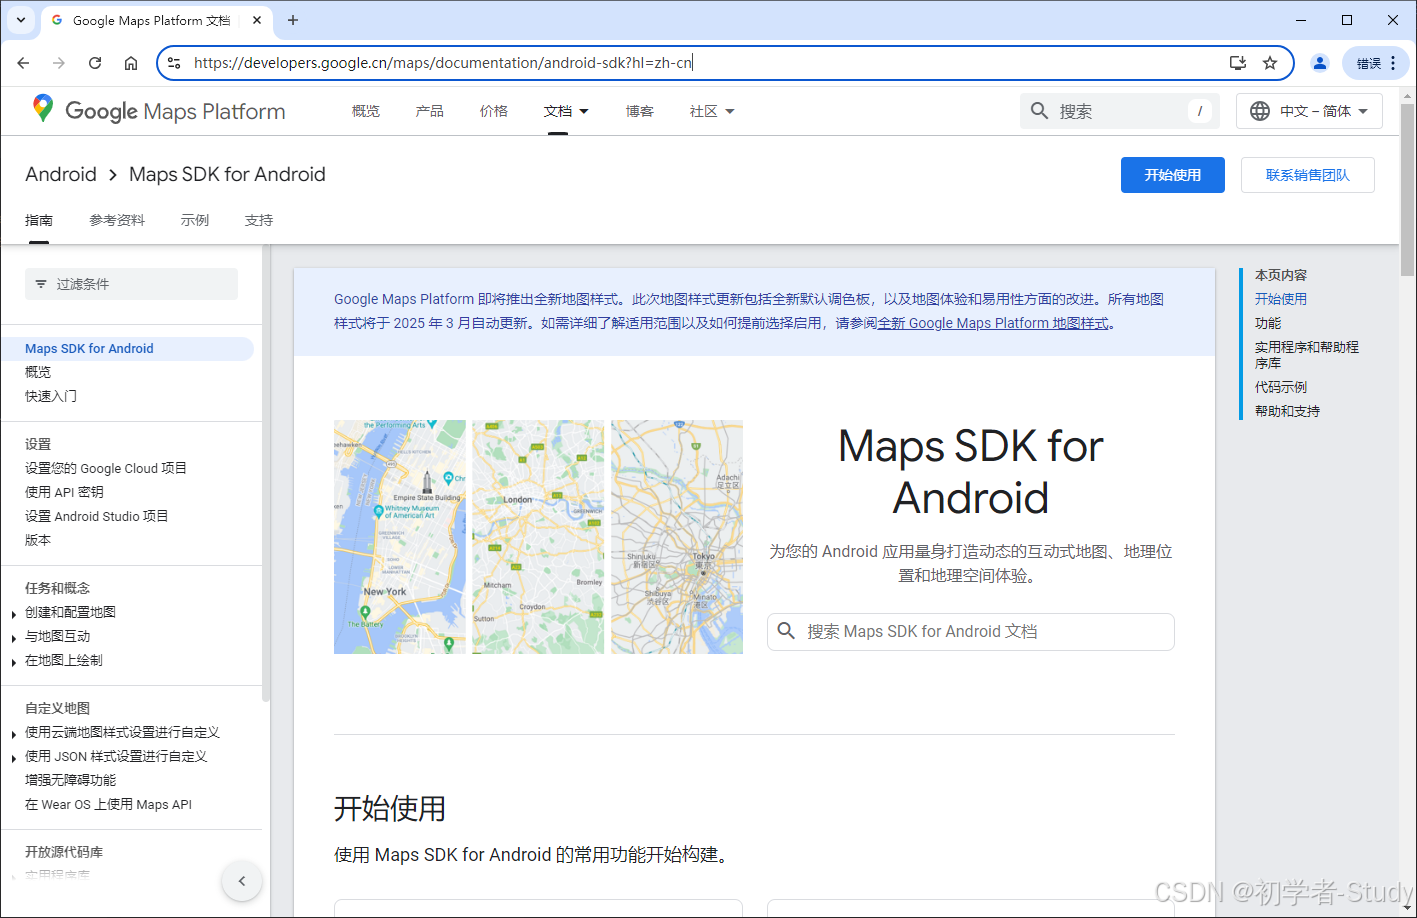Click the magnifier icon in the header search
Viewport: 1417px width, 918px height.
(1040, 111)
